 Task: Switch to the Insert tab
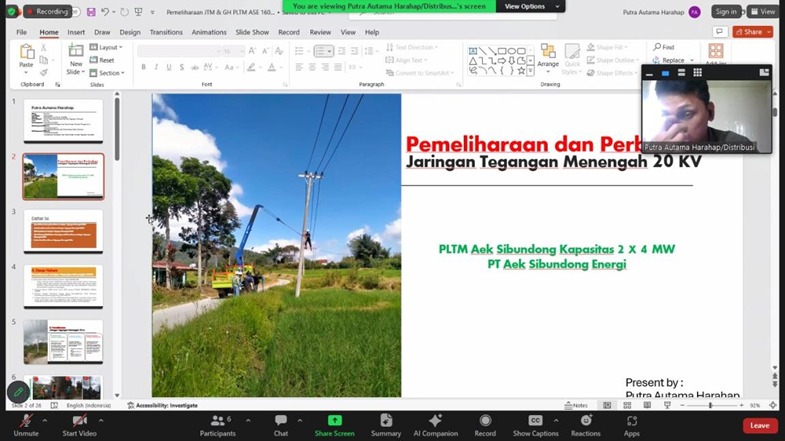(76, 32)
